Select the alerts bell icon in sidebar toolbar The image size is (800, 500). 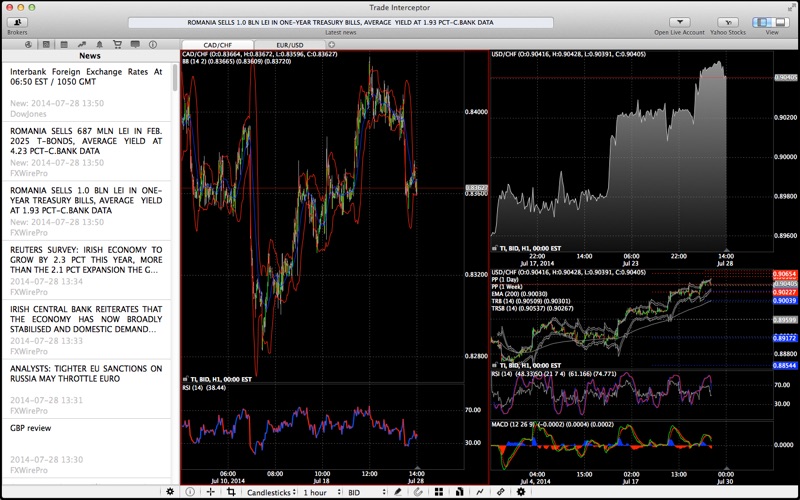pyautogui.click(x=99, y=45)
